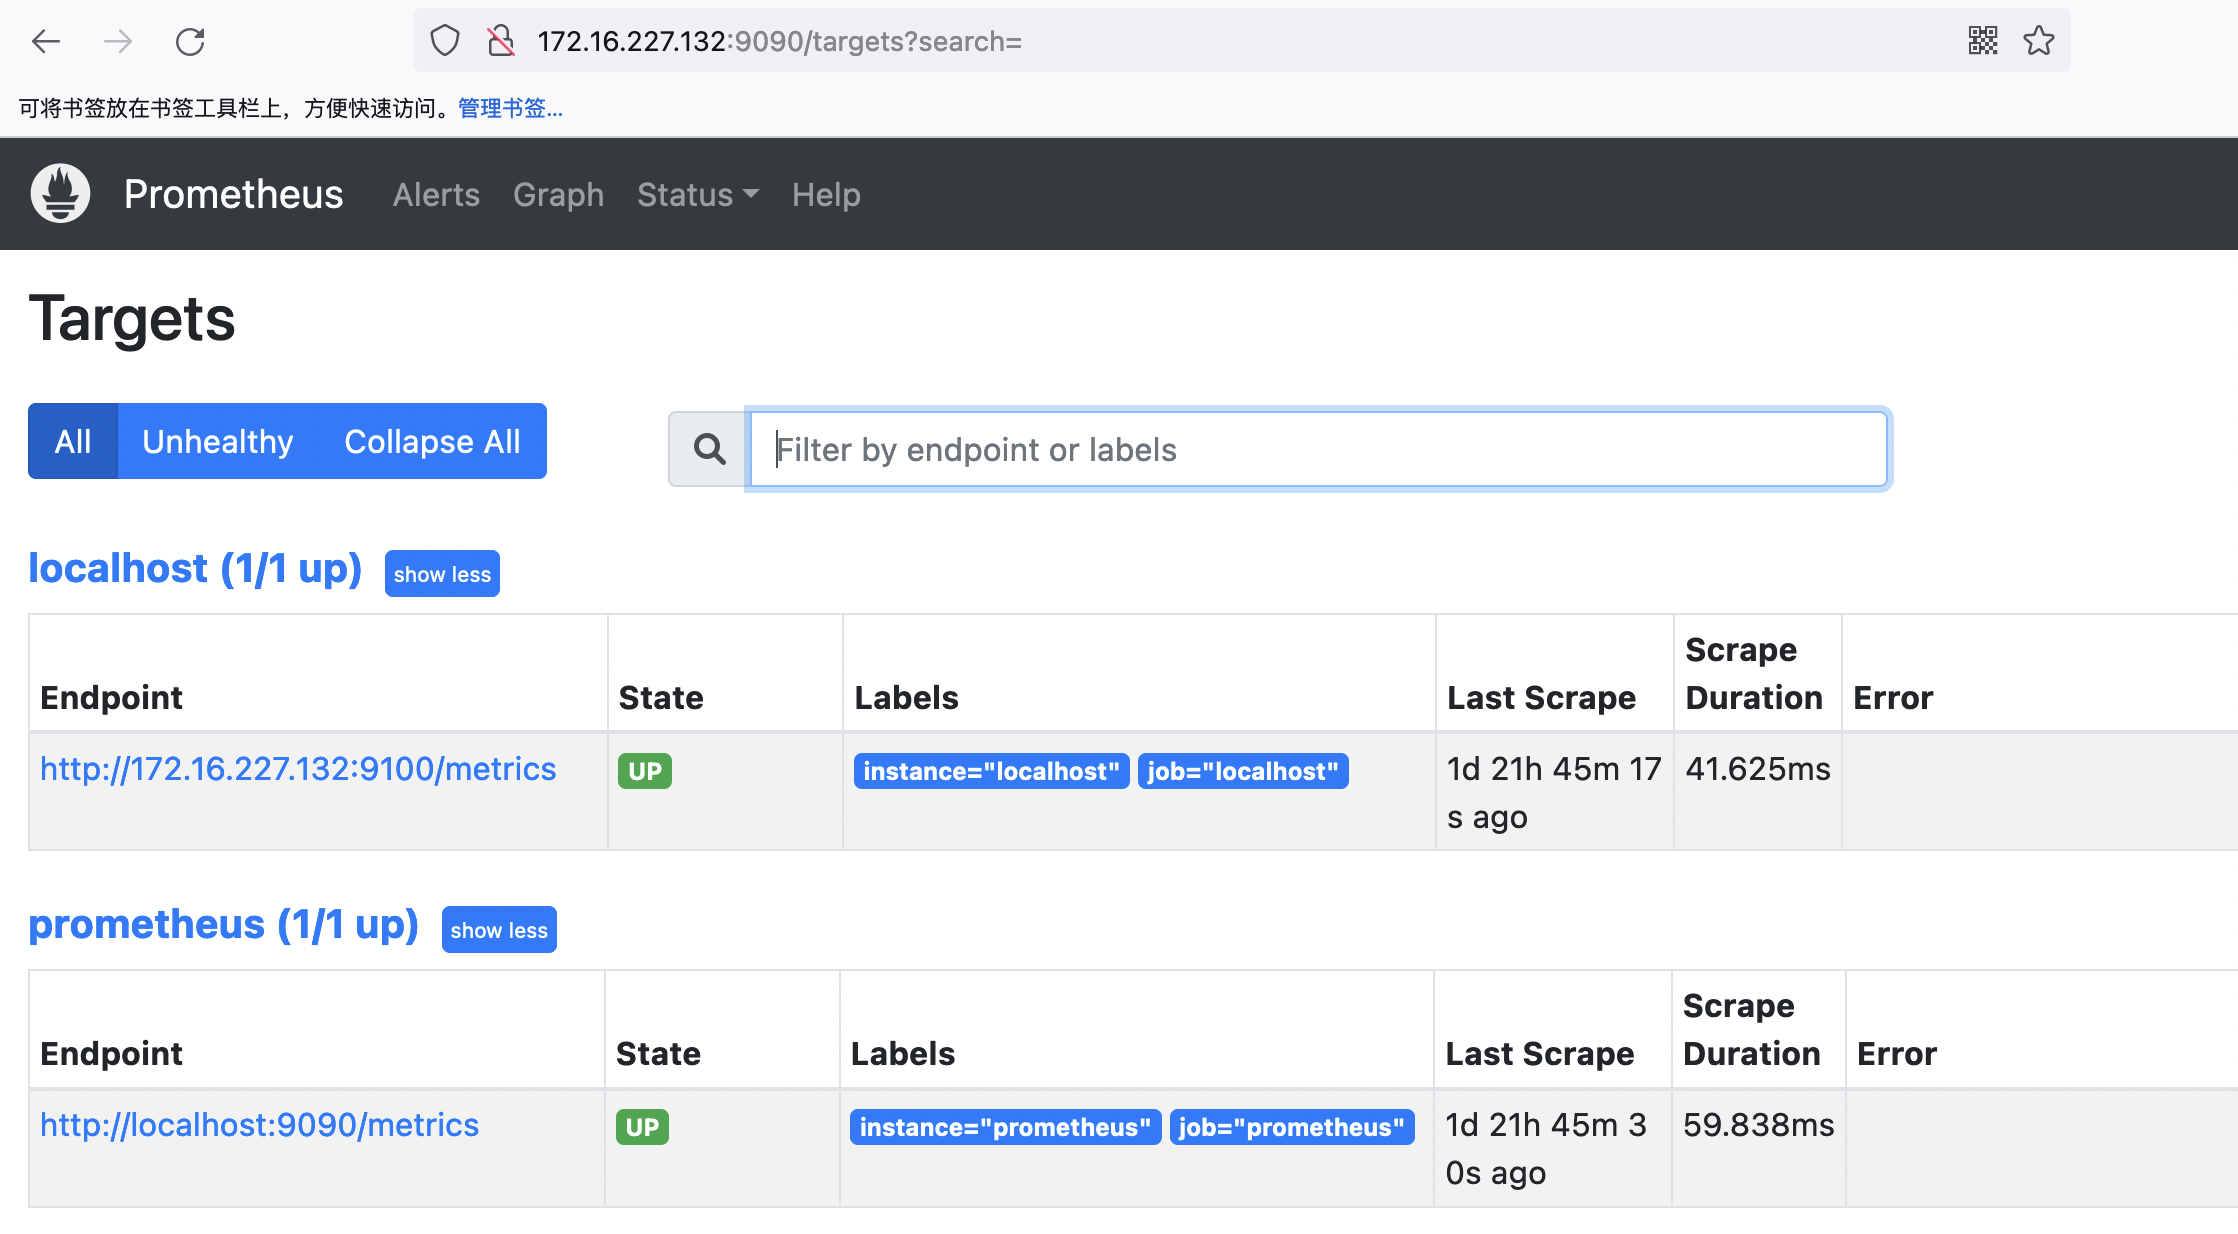
Task: Click the shield tracking protection icon
Action: coord(444,41)
